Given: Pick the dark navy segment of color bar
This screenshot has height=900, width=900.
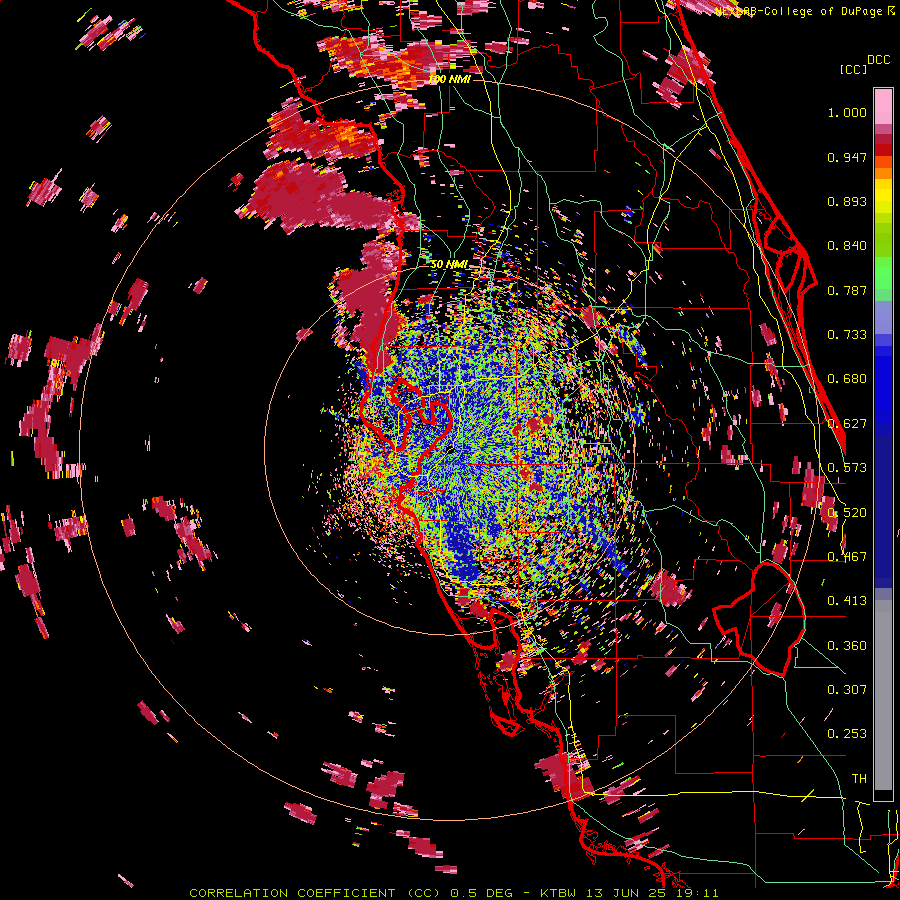Looking at the screenshot, I should pyautogui.click(x=883, y=511).
